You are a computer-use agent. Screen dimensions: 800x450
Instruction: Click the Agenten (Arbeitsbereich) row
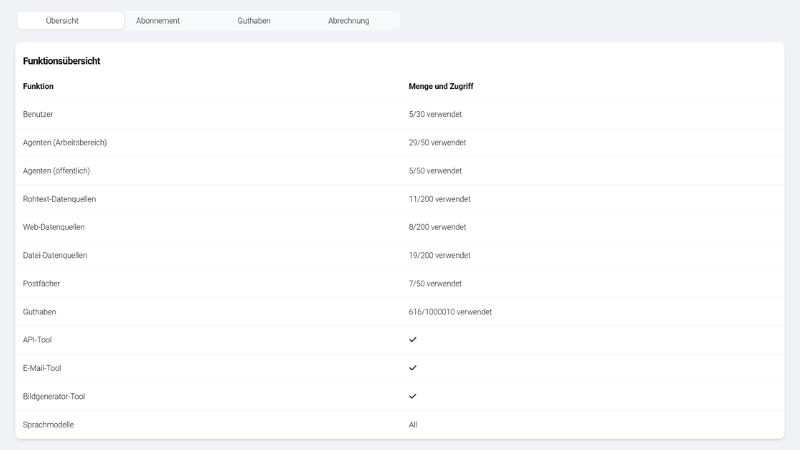[x=399, y=142]
